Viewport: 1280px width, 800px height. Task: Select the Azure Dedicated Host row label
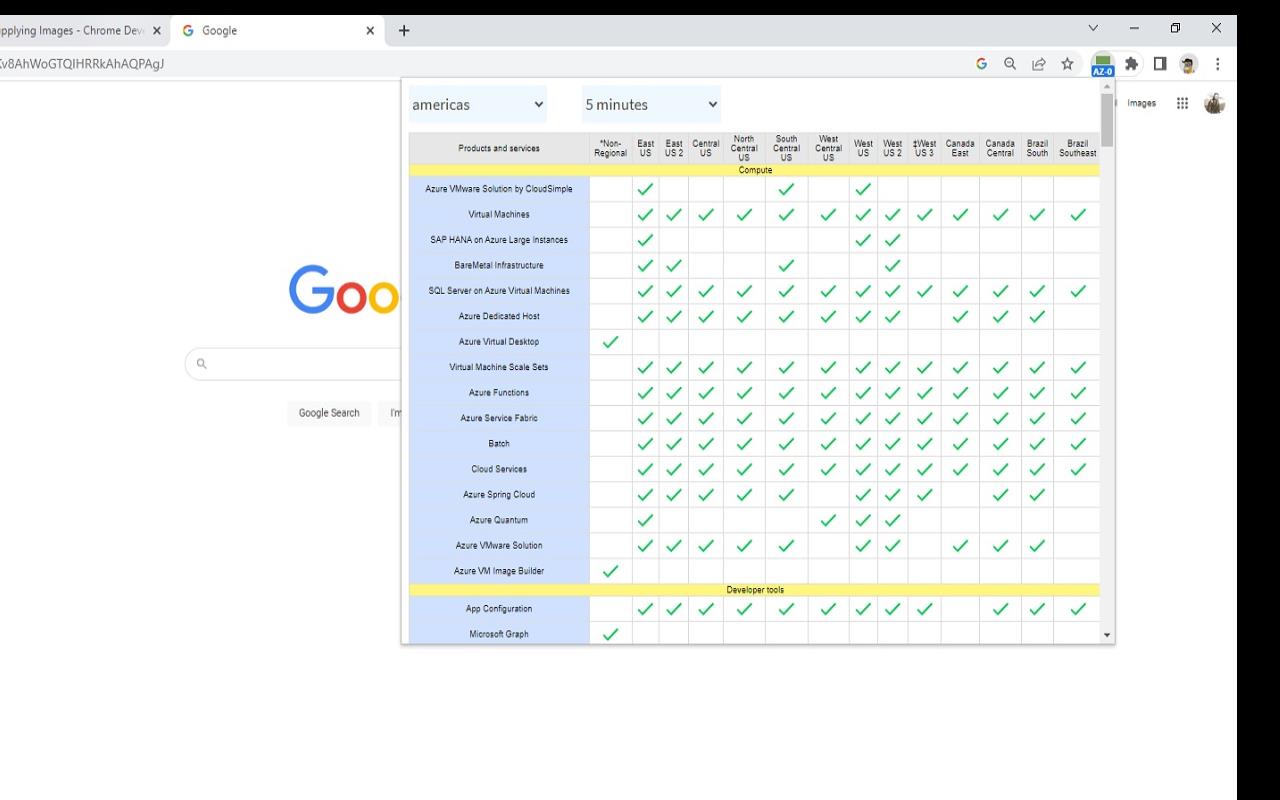(x=499, y=317)
